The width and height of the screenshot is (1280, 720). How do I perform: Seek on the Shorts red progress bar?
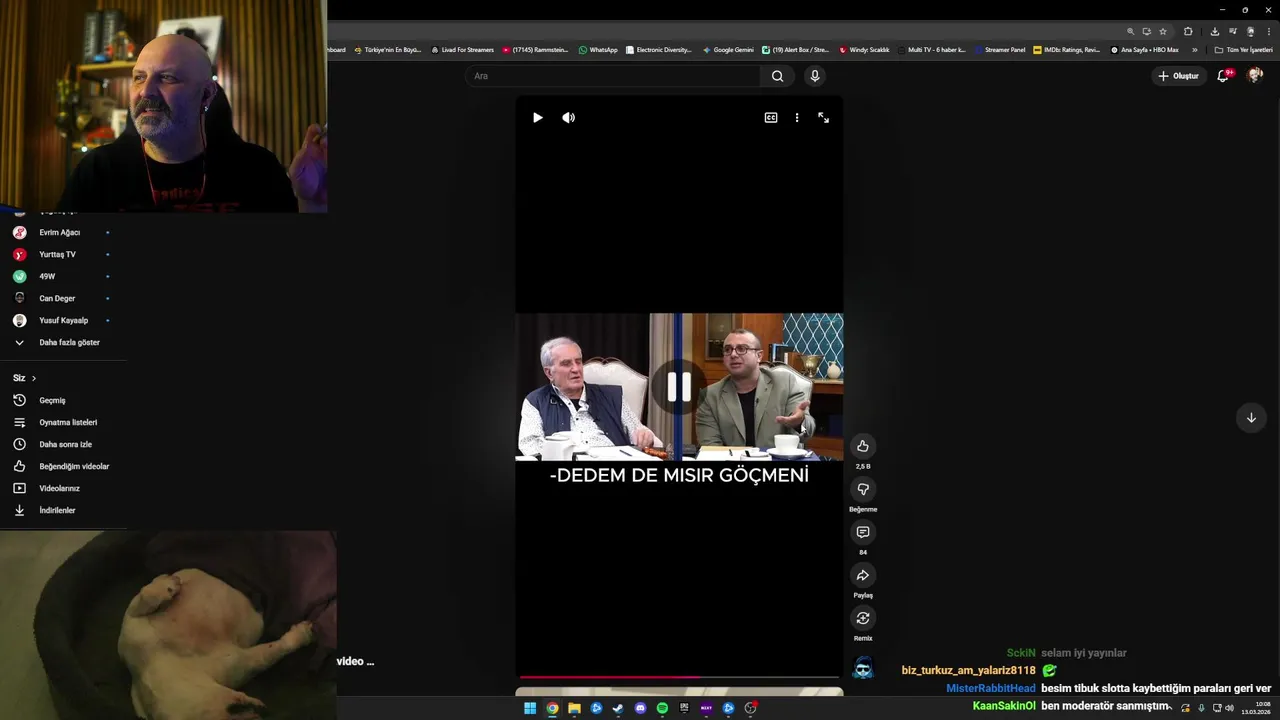coord(679,677)
